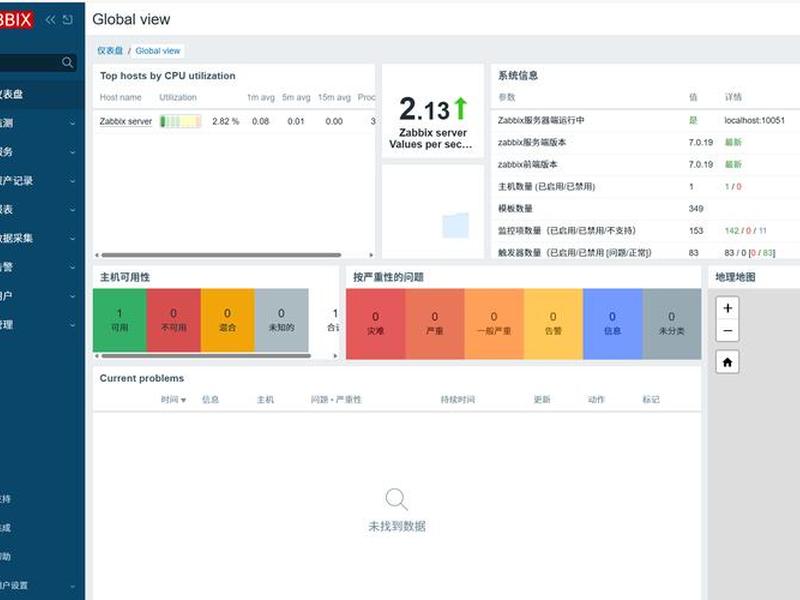Click 7.0.19 in the zabbix服务端版本 row
Screen dimensions: 800x600
tap(701, 142)
